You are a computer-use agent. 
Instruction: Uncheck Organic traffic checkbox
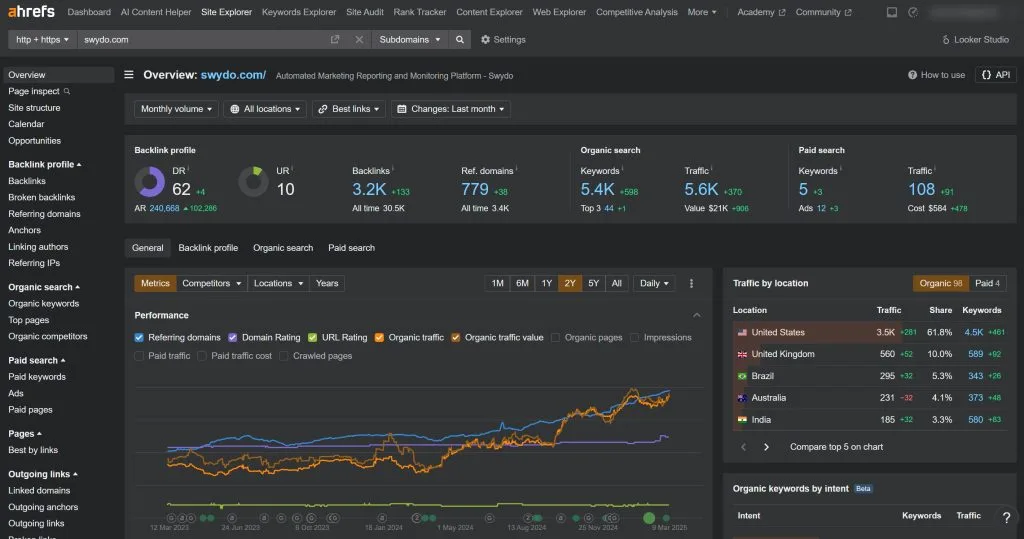point(379,337)
